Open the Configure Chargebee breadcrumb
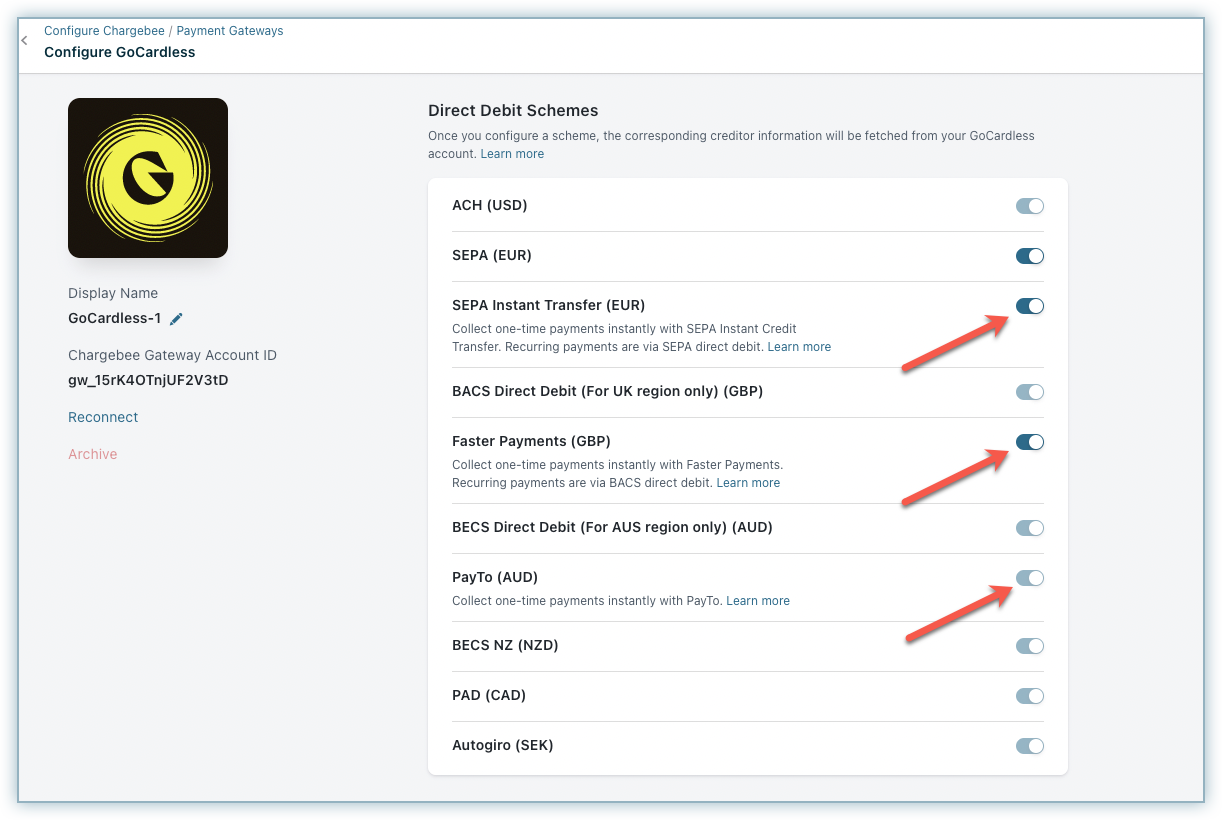The image size is (1222, 820). [105, 31]
